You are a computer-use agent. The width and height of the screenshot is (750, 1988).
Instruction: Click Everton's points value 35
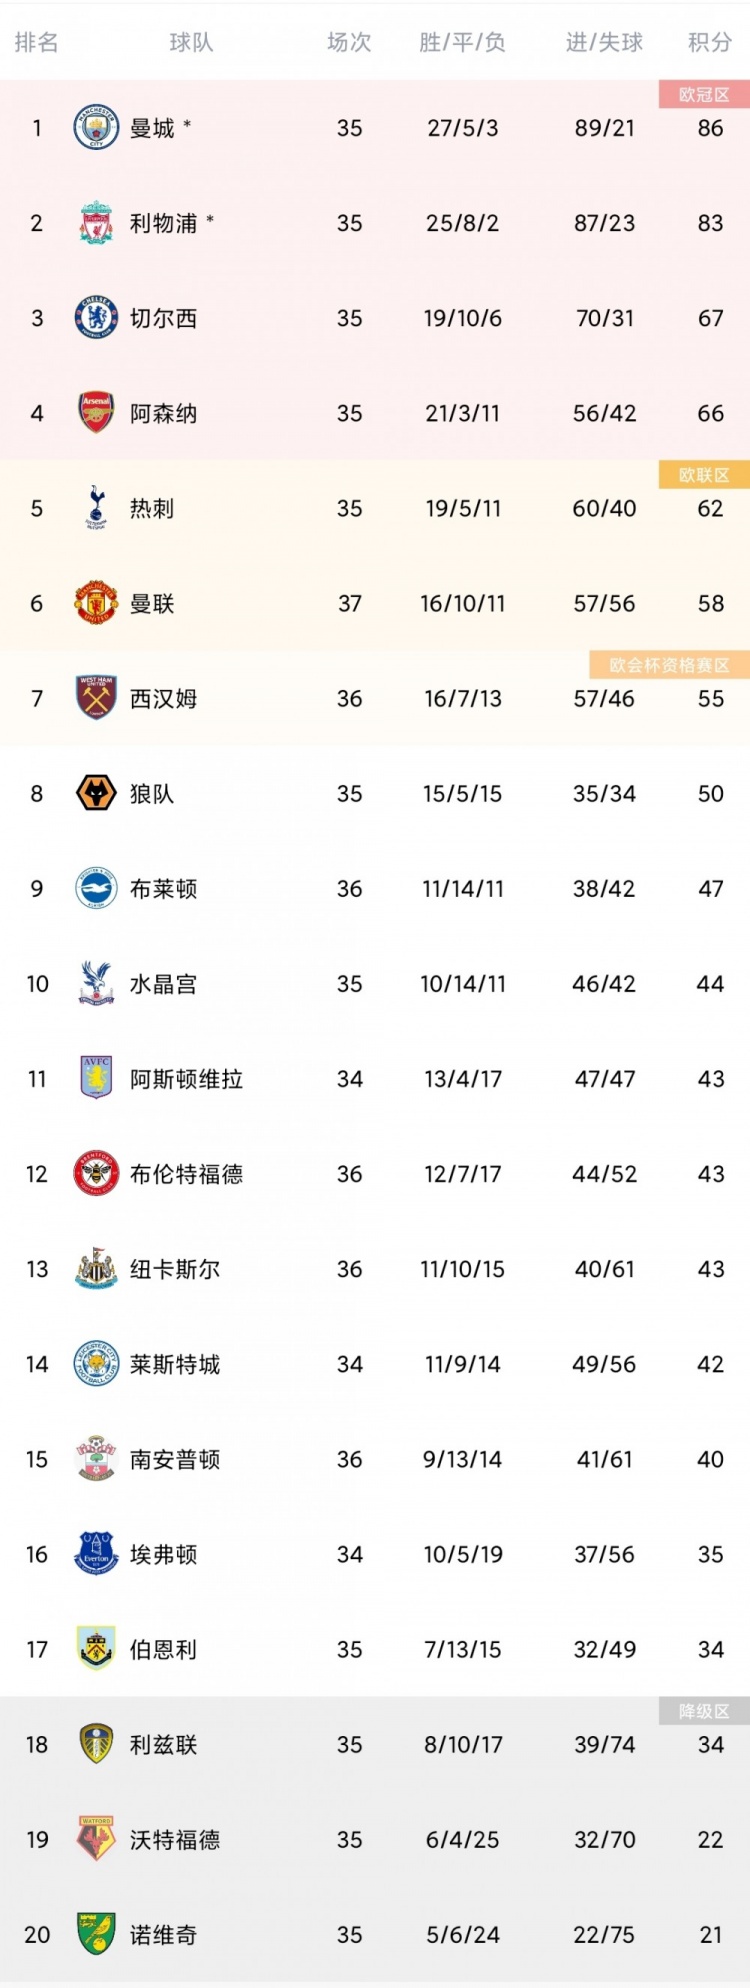[710, 1554]
